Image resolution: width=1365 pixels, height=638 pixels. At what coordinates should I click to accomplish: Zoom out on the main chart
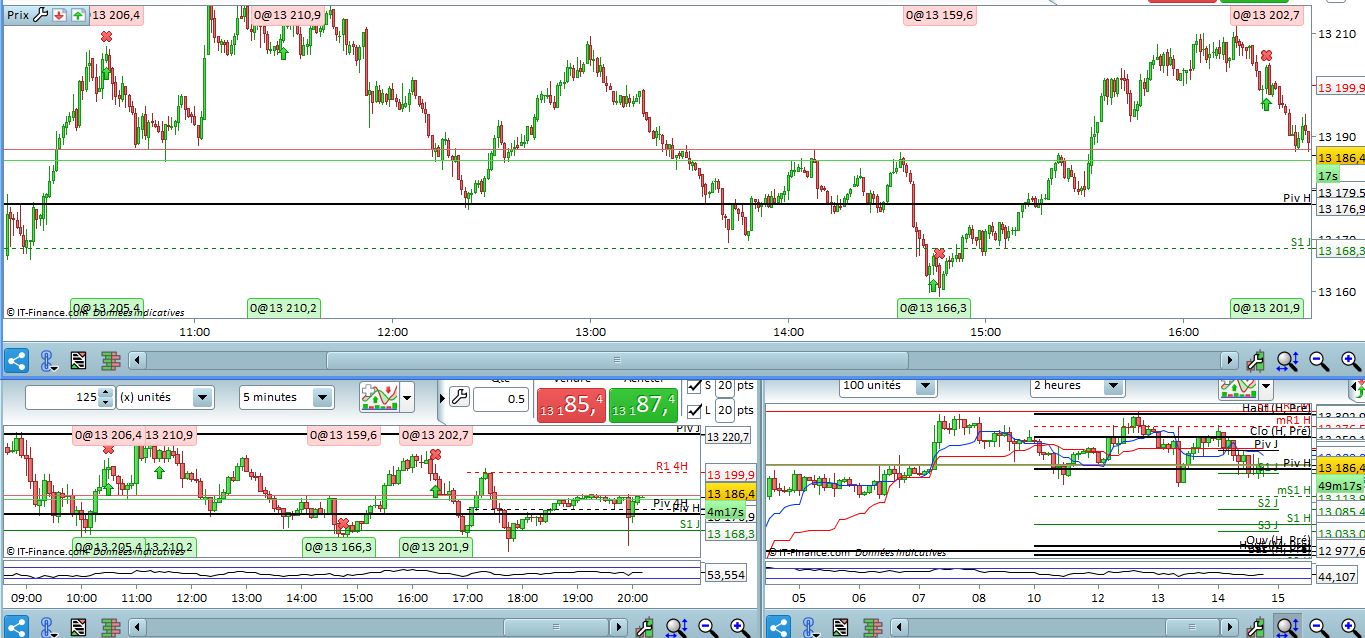1319,360
